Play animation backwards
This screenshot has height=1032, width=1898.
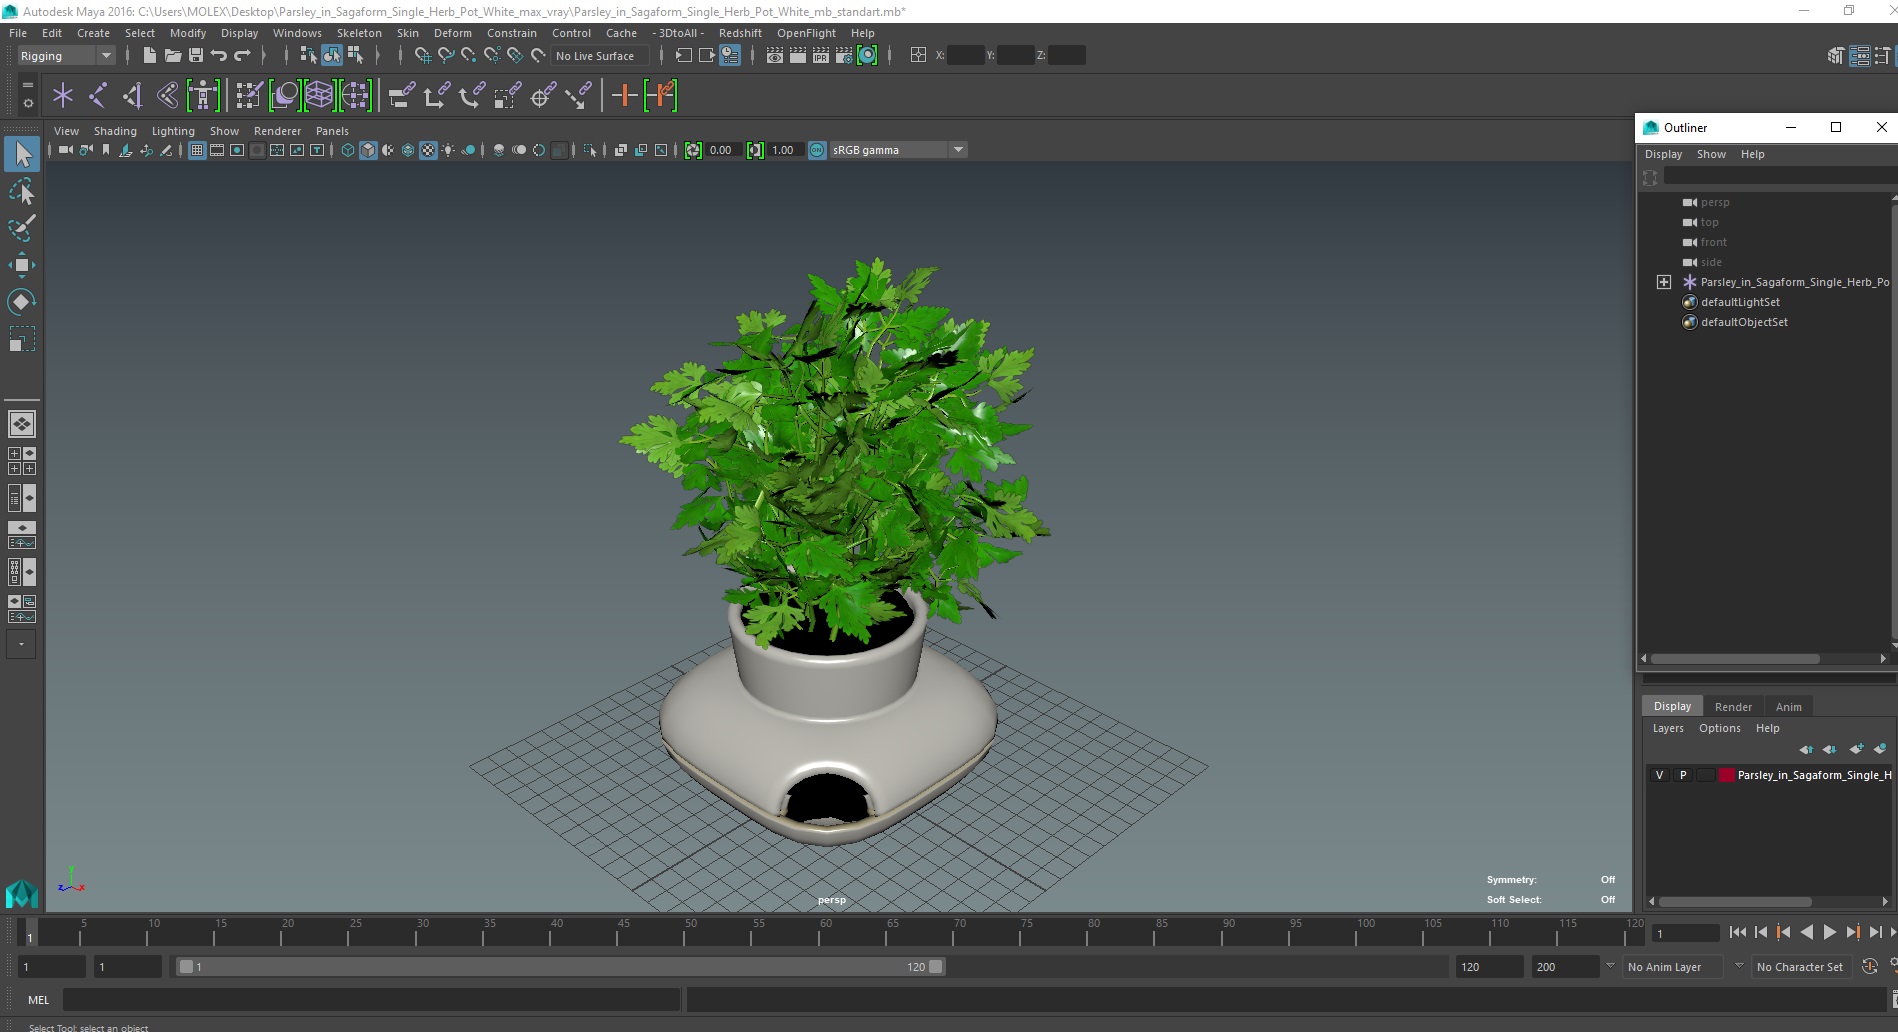point(1806,932)
